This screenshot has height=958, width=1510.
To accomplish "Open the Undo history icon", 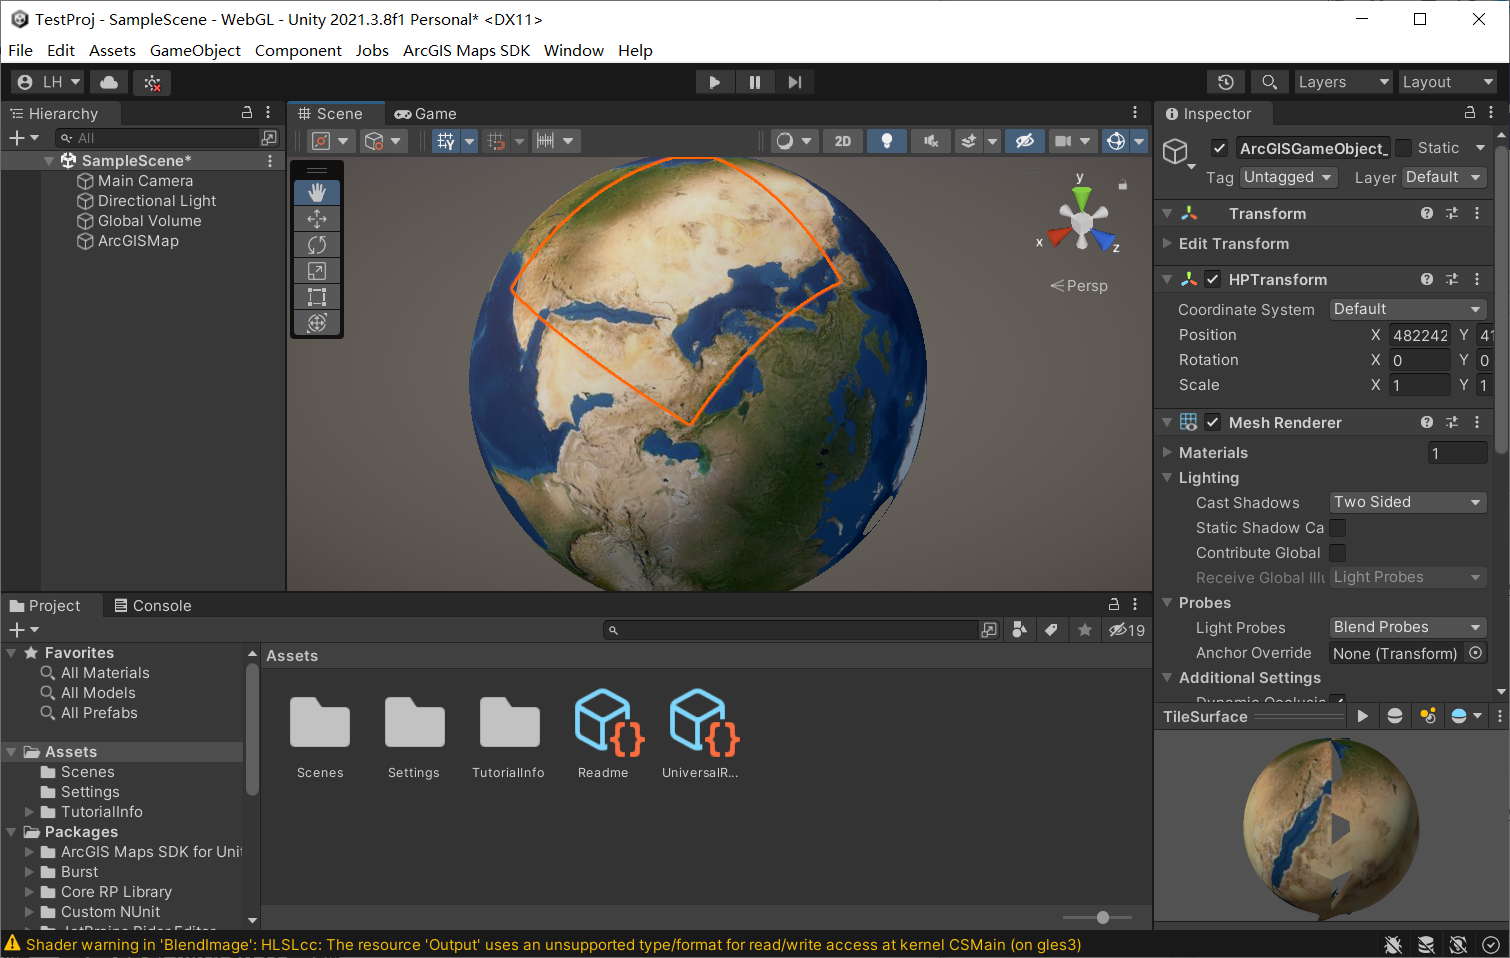I will [1226, 82].
